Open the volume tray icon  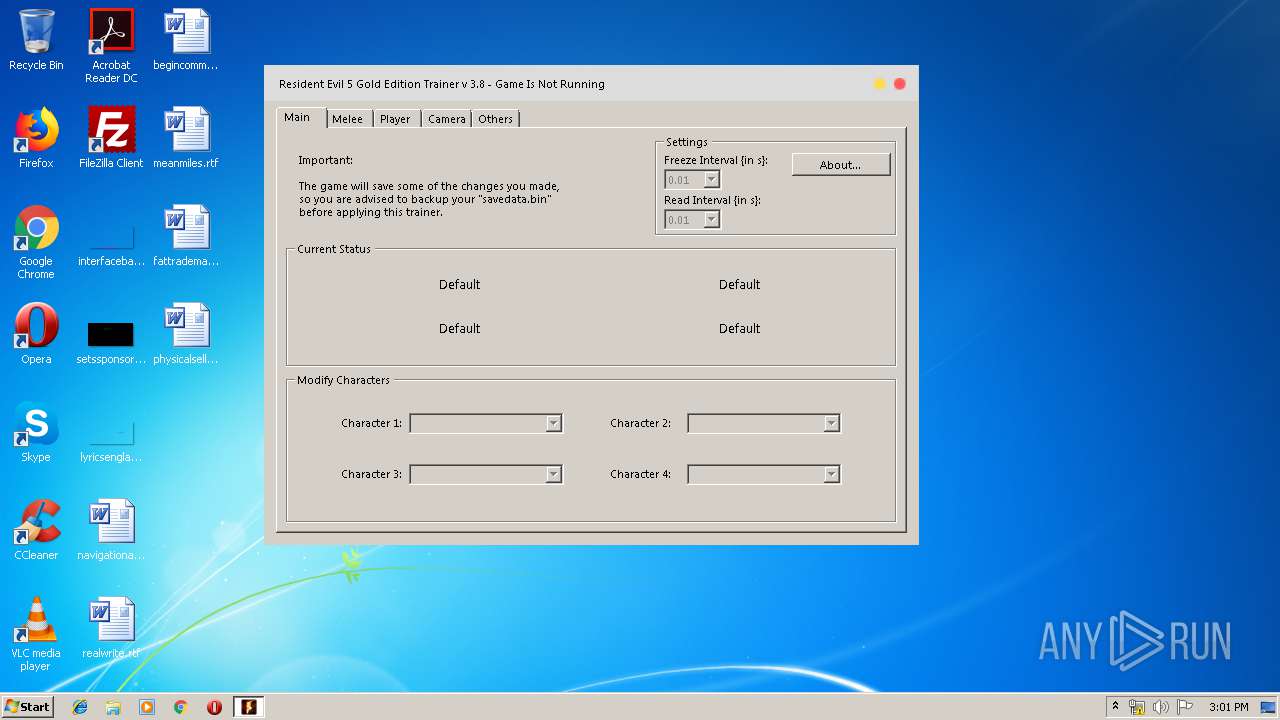[x=1161, y=707]
